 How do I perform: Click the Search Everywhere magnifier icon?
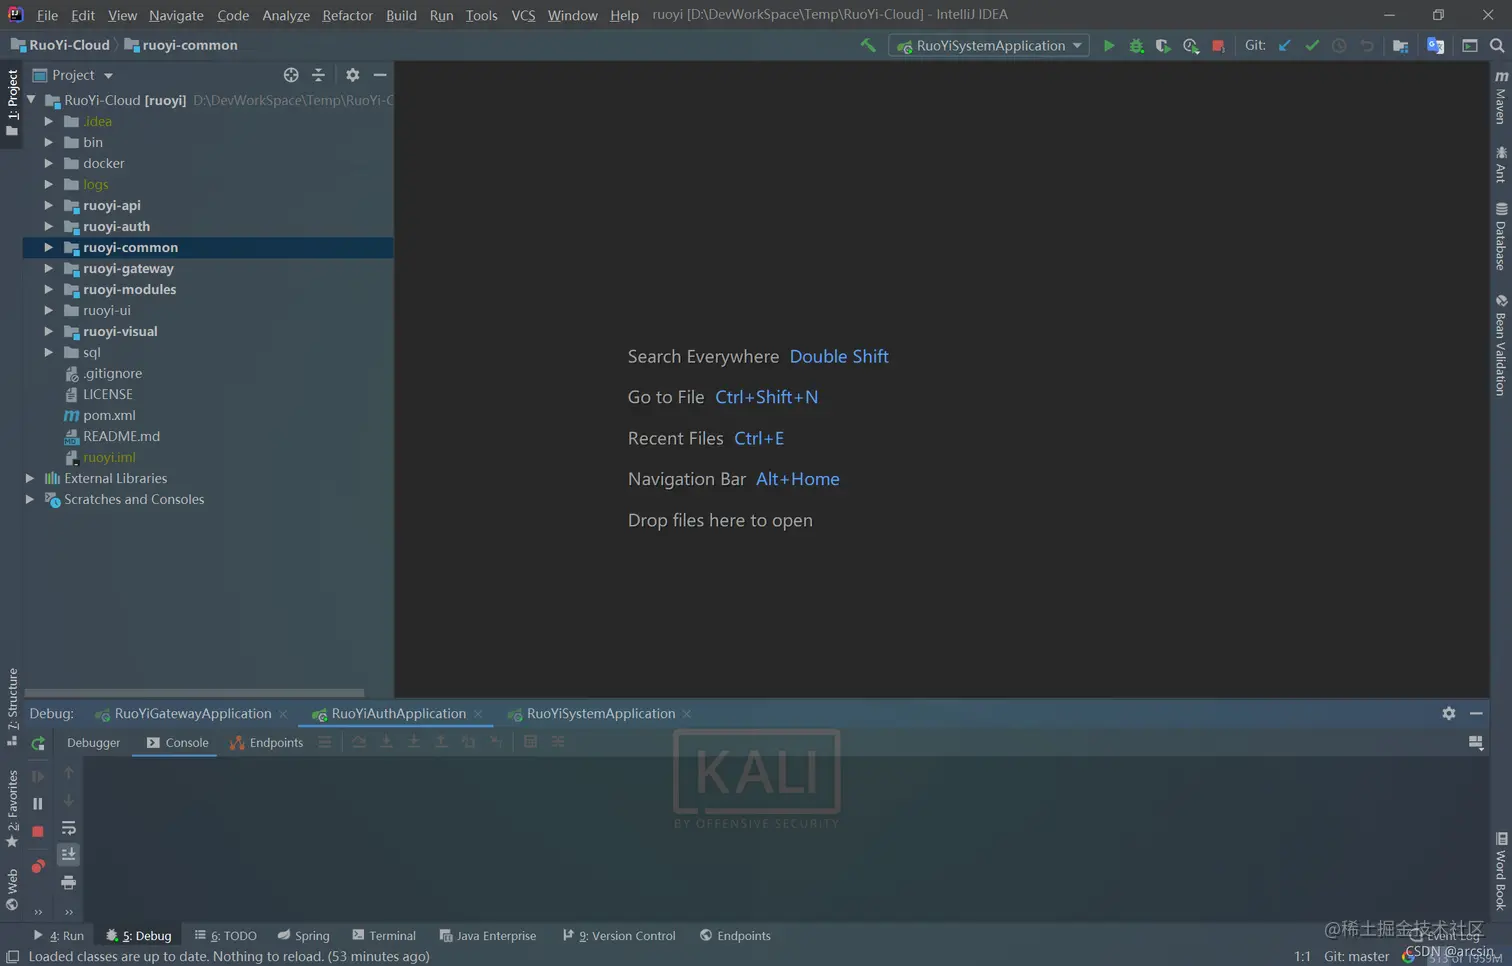click(x=1497, y=45)
